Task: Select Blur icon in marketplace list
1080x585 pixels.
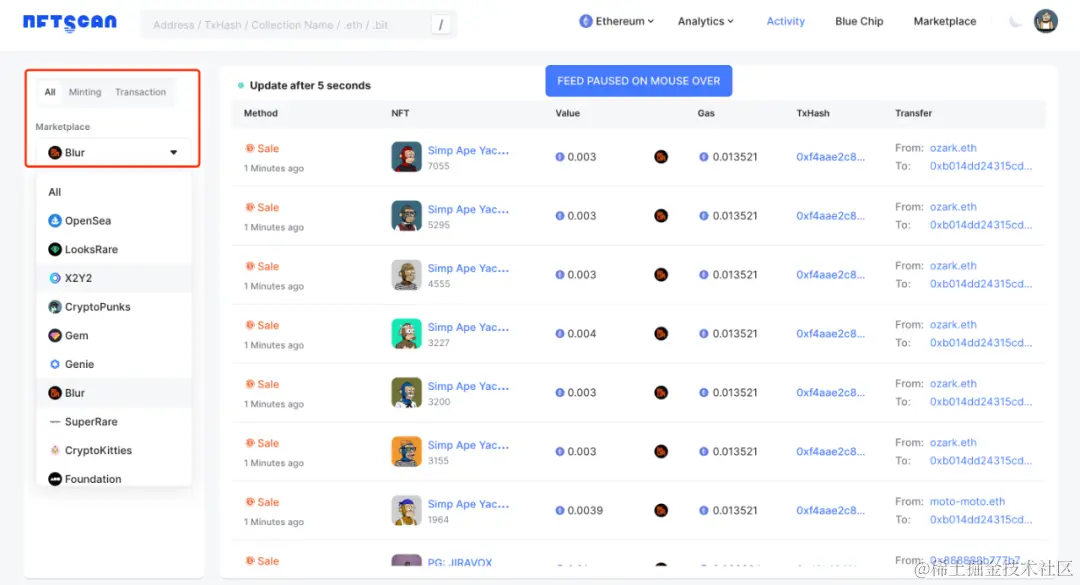Action: point(55,393)
